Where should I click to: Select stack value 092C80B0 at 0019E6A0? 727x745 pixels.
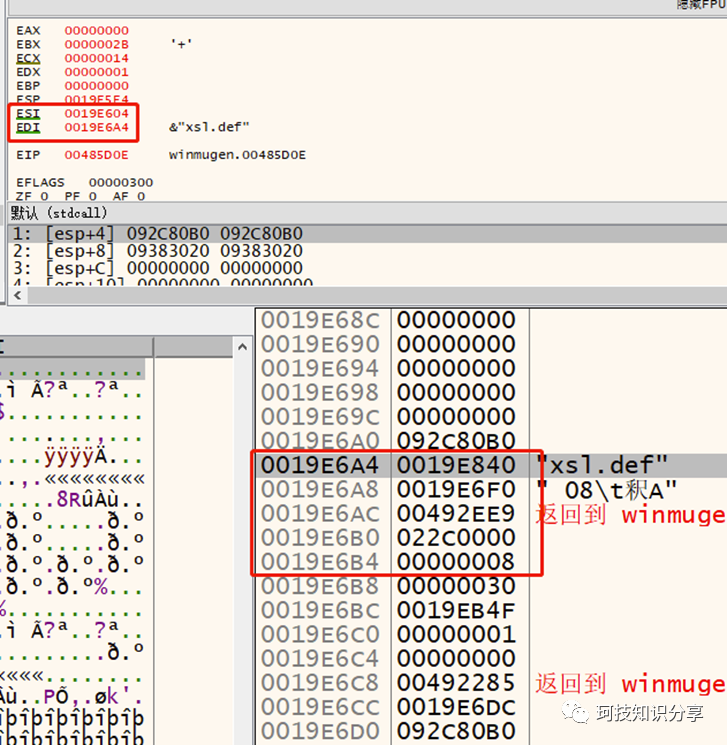pyautogui.click(x=456, y=441)
